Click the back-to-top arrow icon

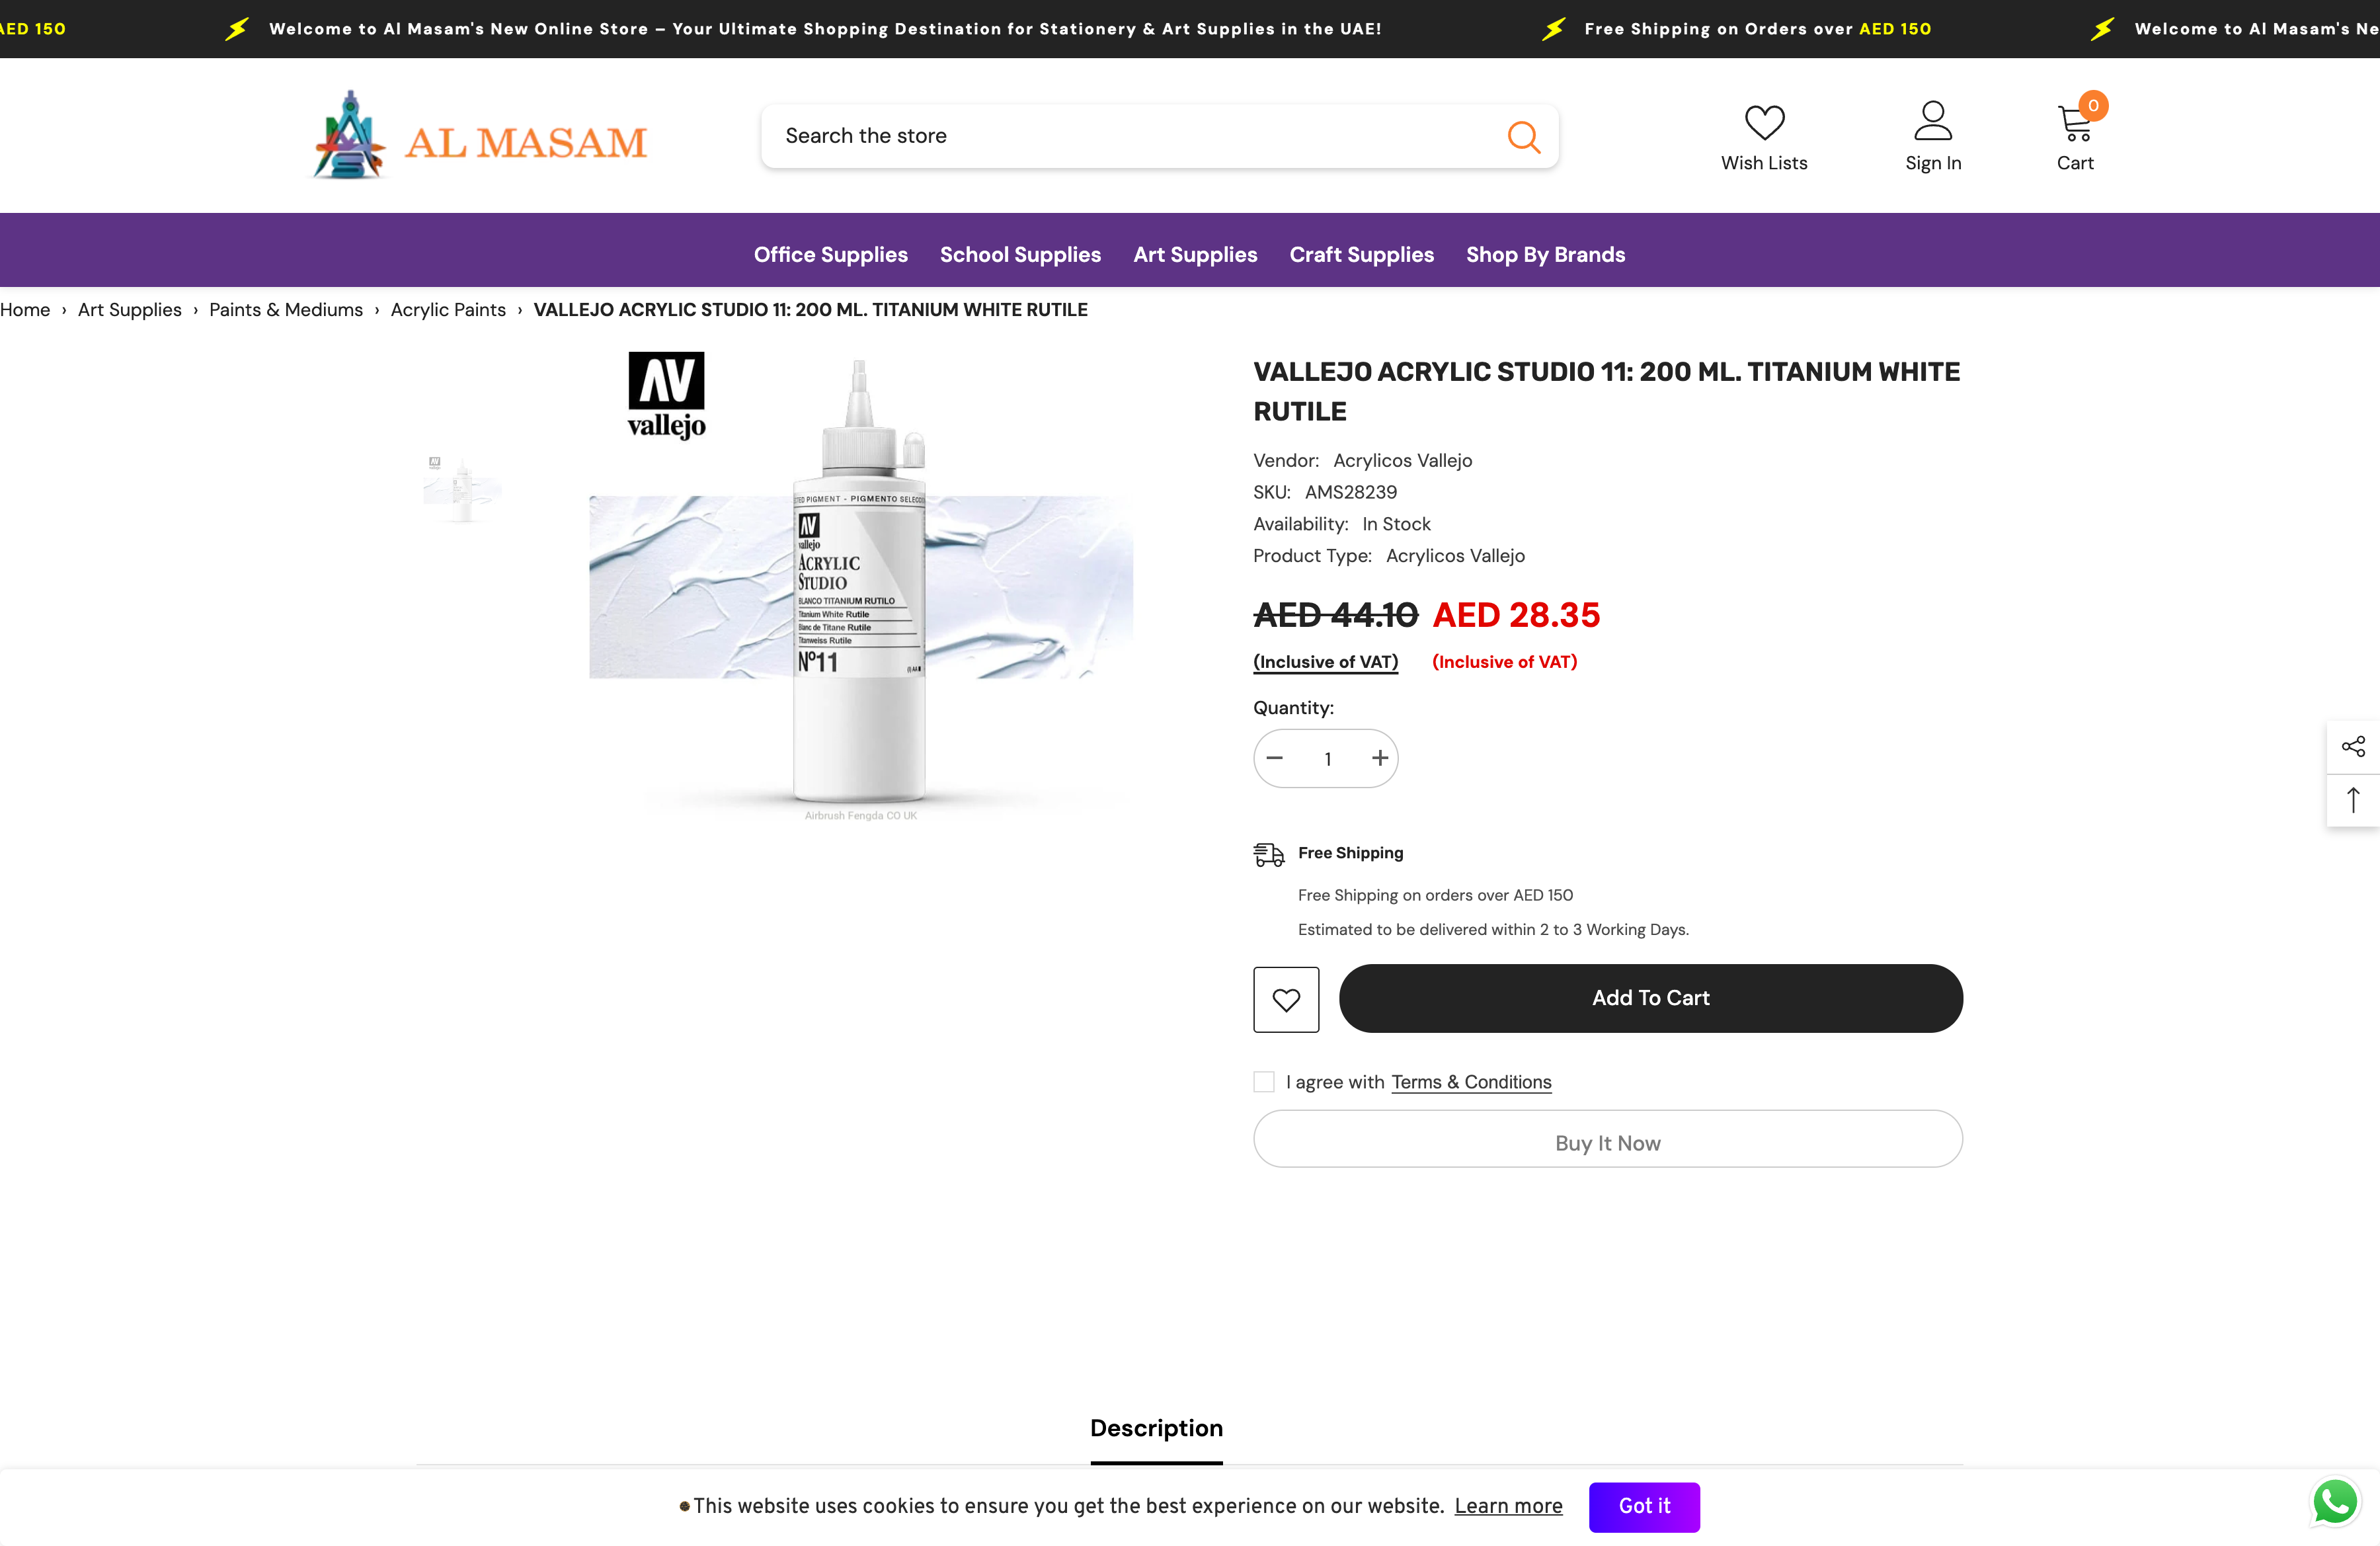click(2354, 799)
